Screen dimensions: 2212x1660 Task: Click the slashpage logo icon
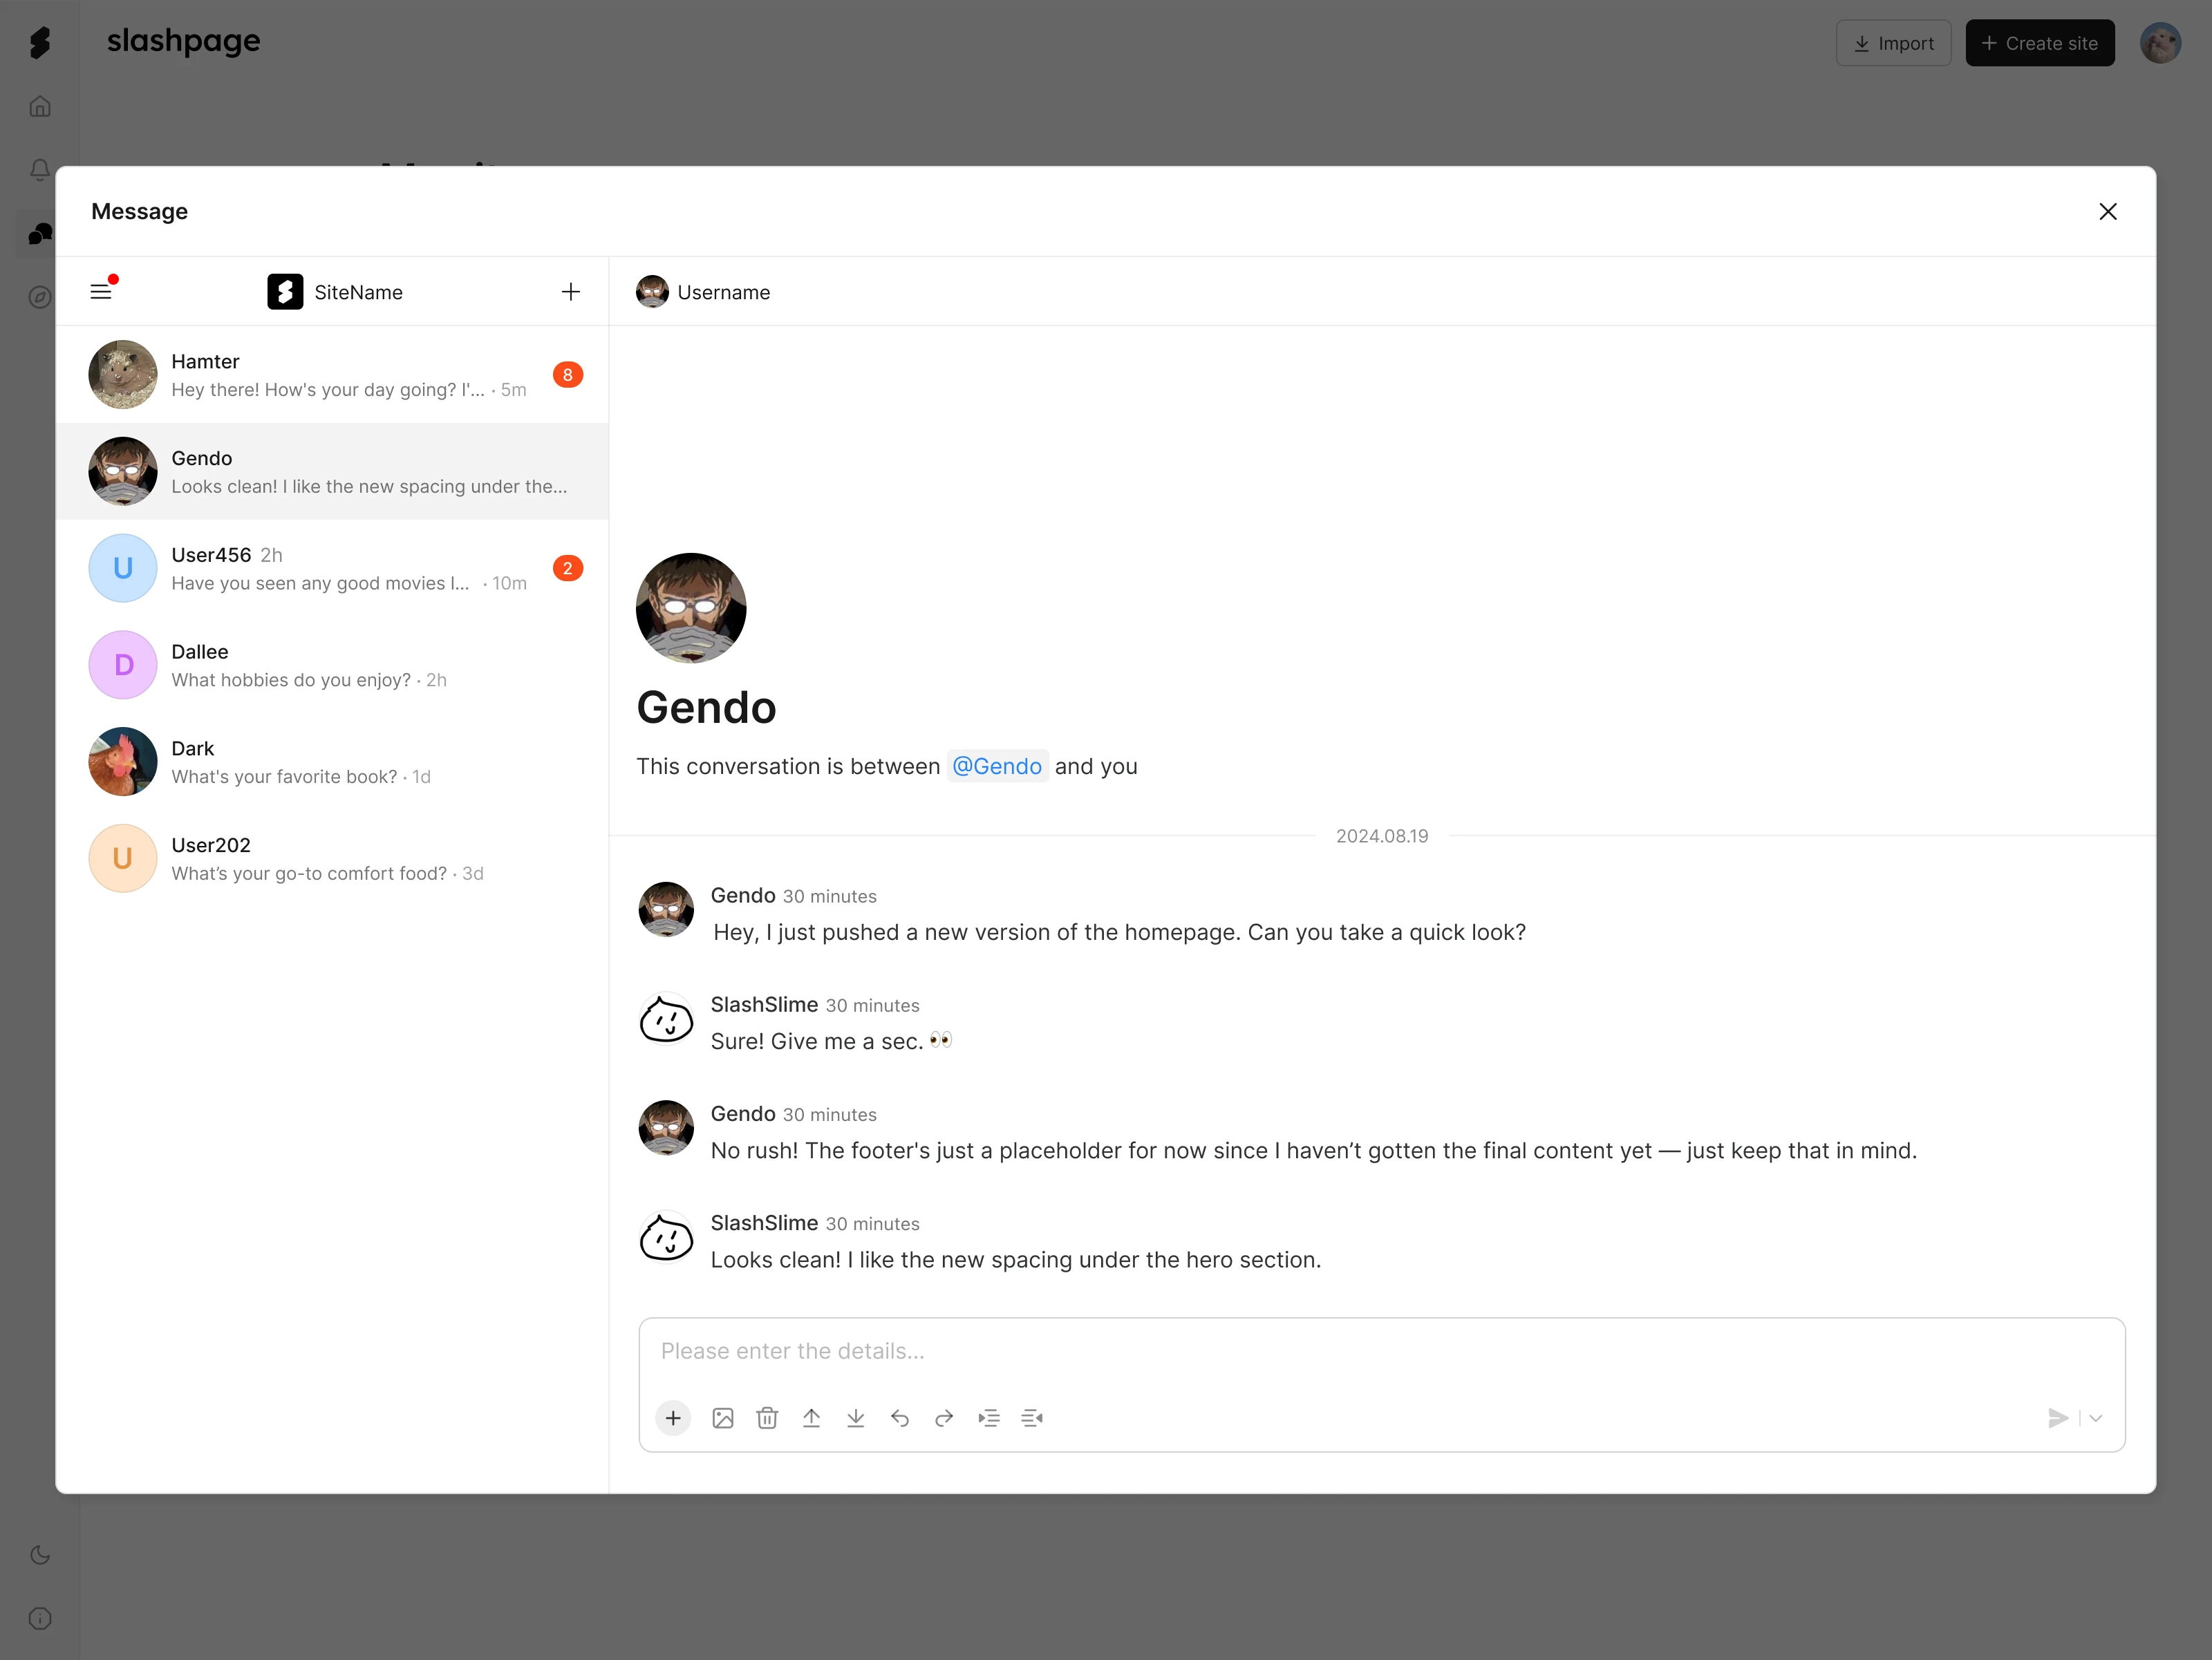(40, 42)
